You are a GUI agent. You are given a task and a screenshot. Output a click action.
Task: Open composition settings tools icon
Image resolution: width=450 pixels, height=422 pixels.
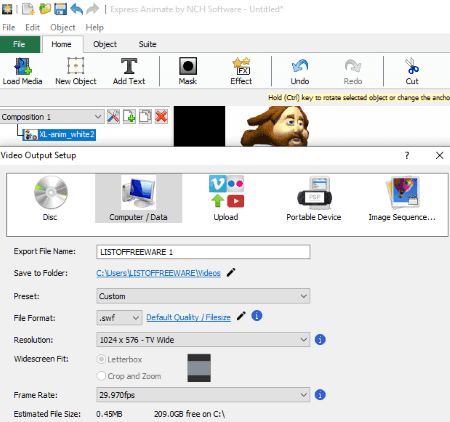(x=113, y=117)
